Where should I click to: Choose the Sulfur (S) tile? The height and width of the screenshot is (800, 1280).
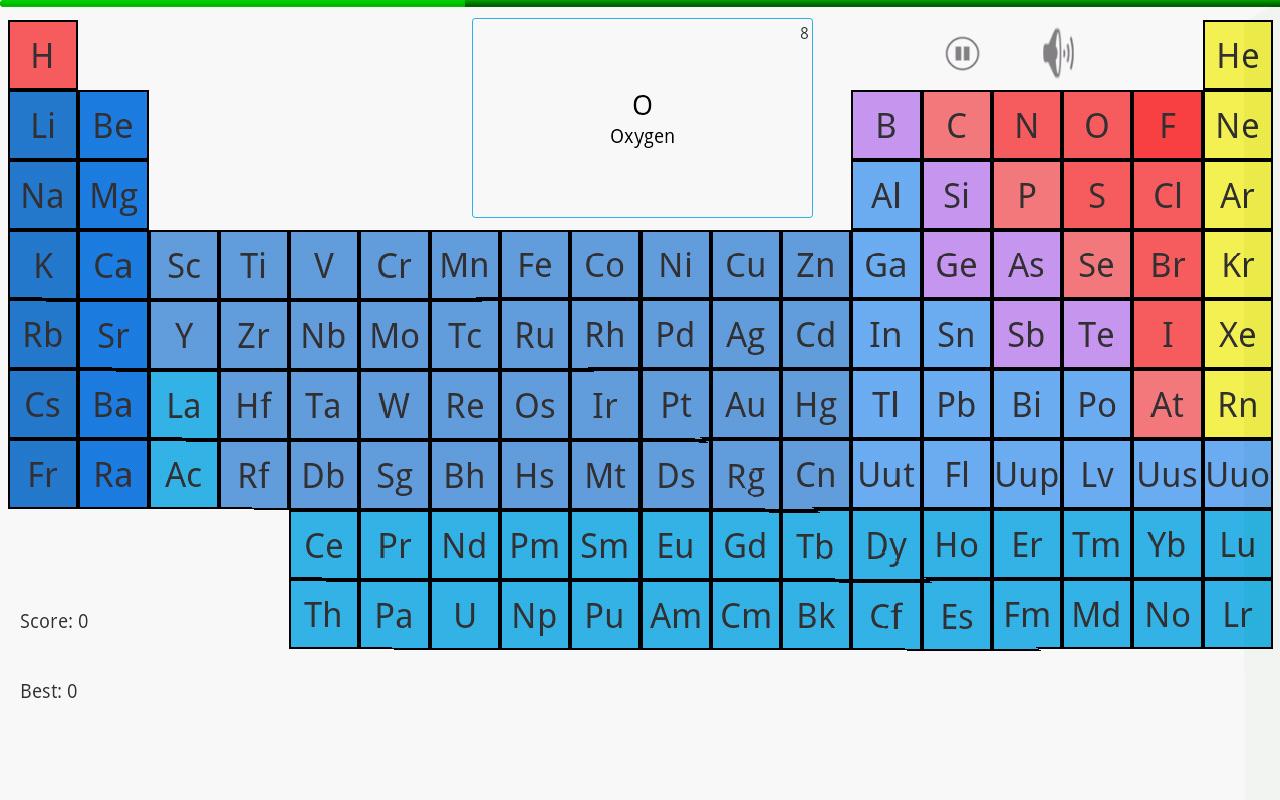pos(1097,195)
